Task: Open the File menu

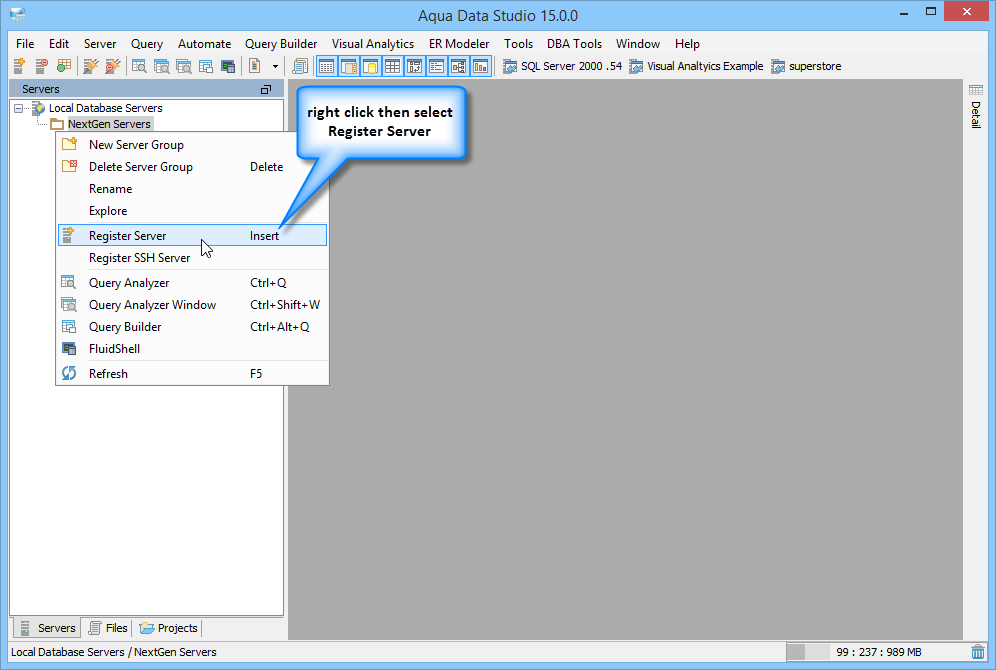Action: tap(25, 44)
